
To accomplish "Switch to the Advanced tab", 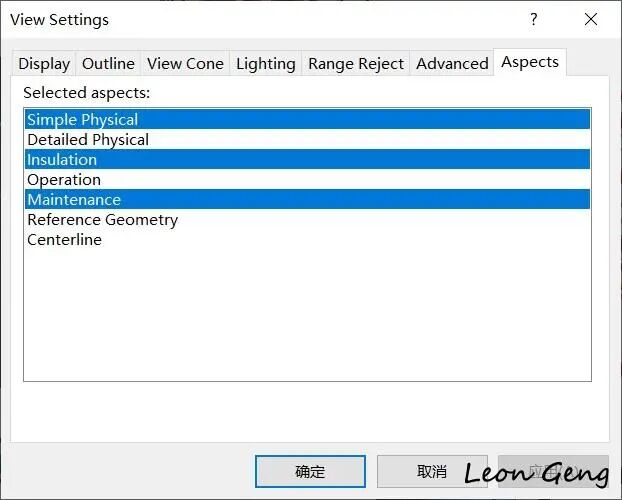I will (452, 63).
